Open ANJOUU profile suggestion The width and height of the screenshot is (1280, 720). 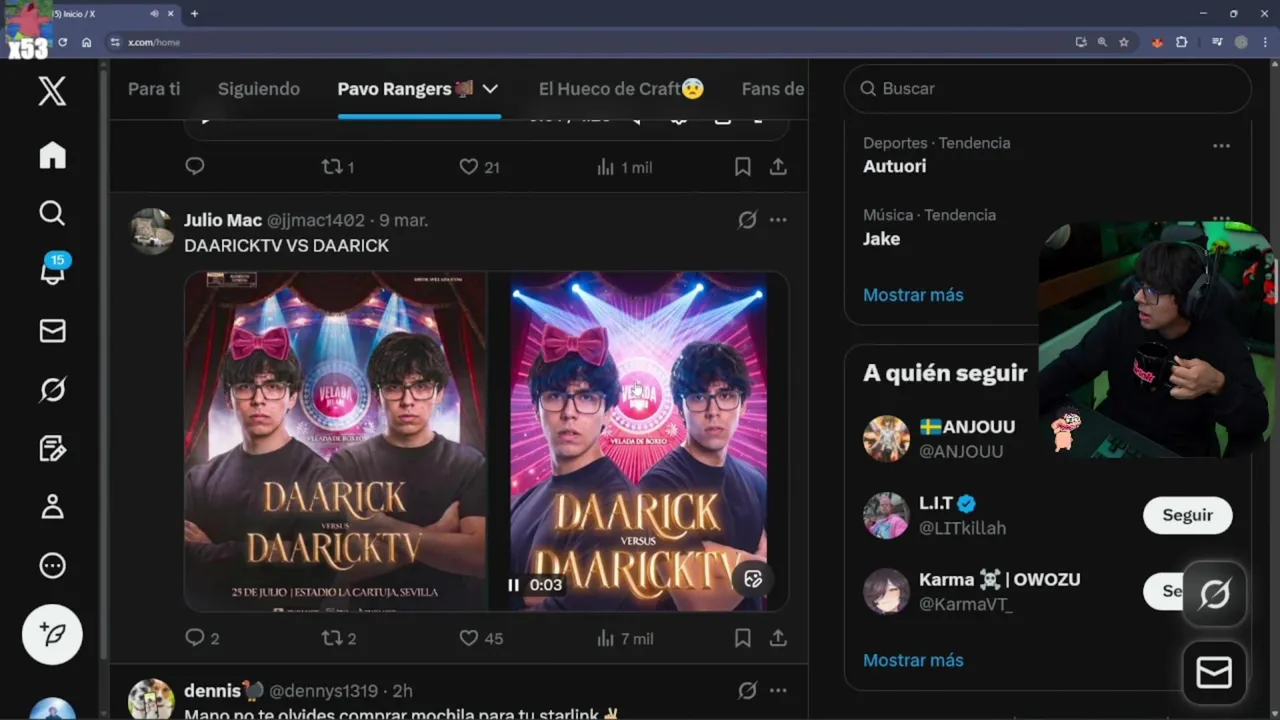pos(967,427)
